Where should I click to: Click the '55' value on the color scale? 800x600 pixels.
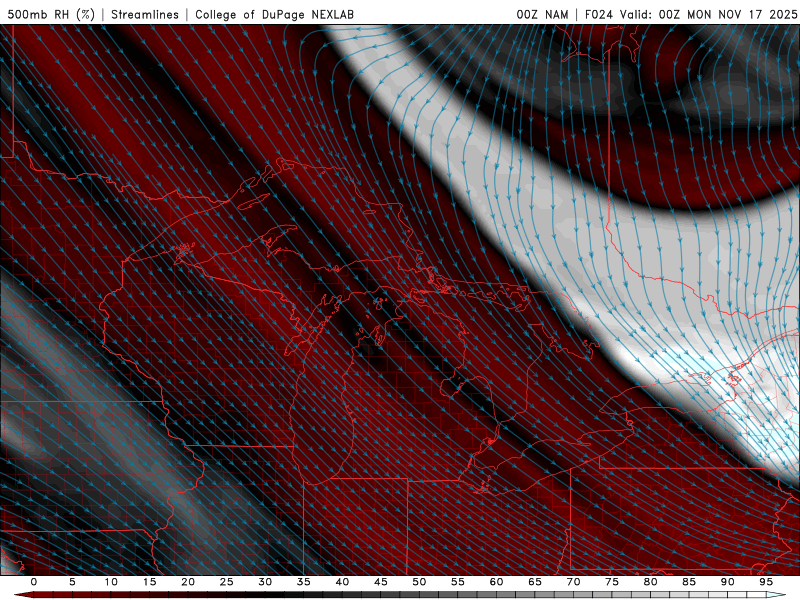[458, 582]
